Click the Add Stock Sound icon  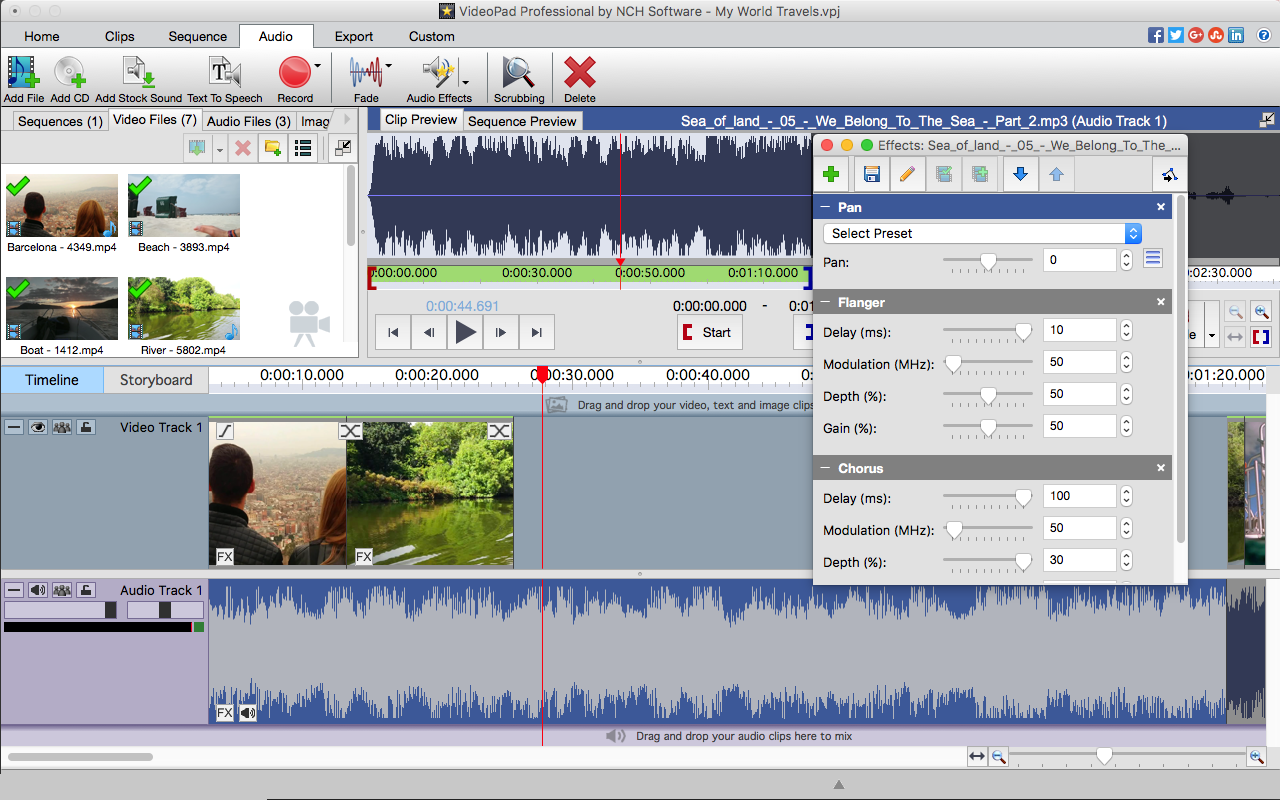point(138,74)
